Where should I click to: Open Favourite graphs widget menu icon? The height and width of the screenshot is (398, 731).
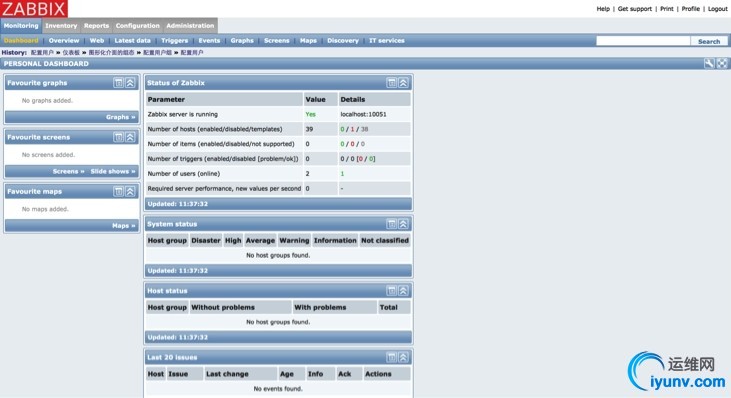(x=118, y=83)
